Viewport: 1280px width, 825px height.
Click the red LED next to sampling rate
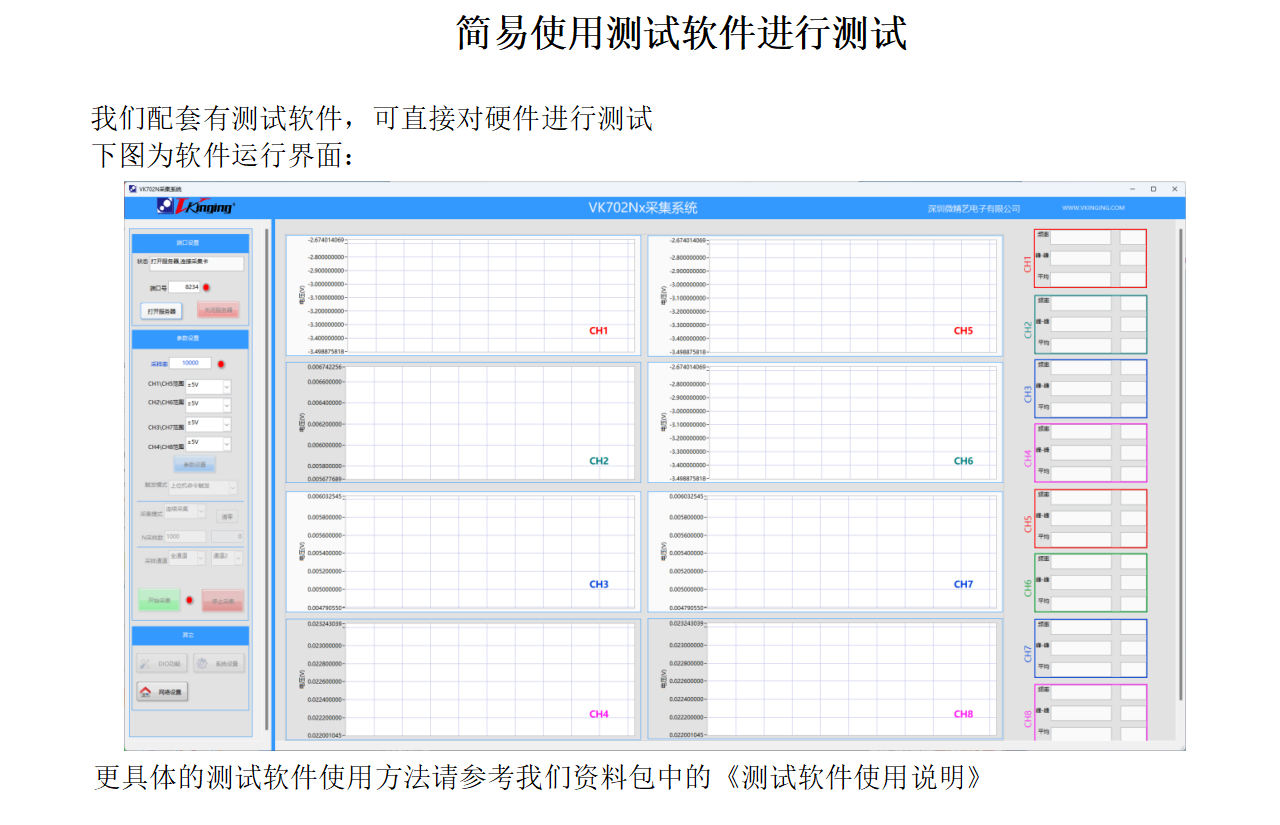click(x=221, y=364)
